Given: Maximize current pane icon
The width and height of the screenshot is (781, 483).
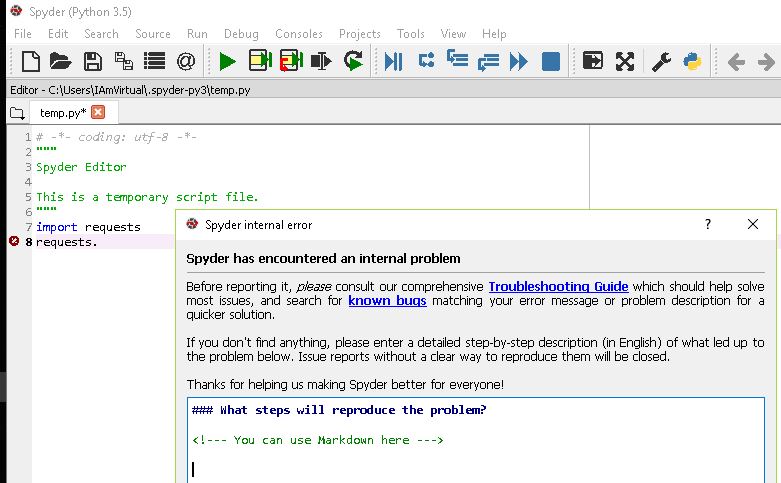Looking at the screenshot, I should 593,61.
